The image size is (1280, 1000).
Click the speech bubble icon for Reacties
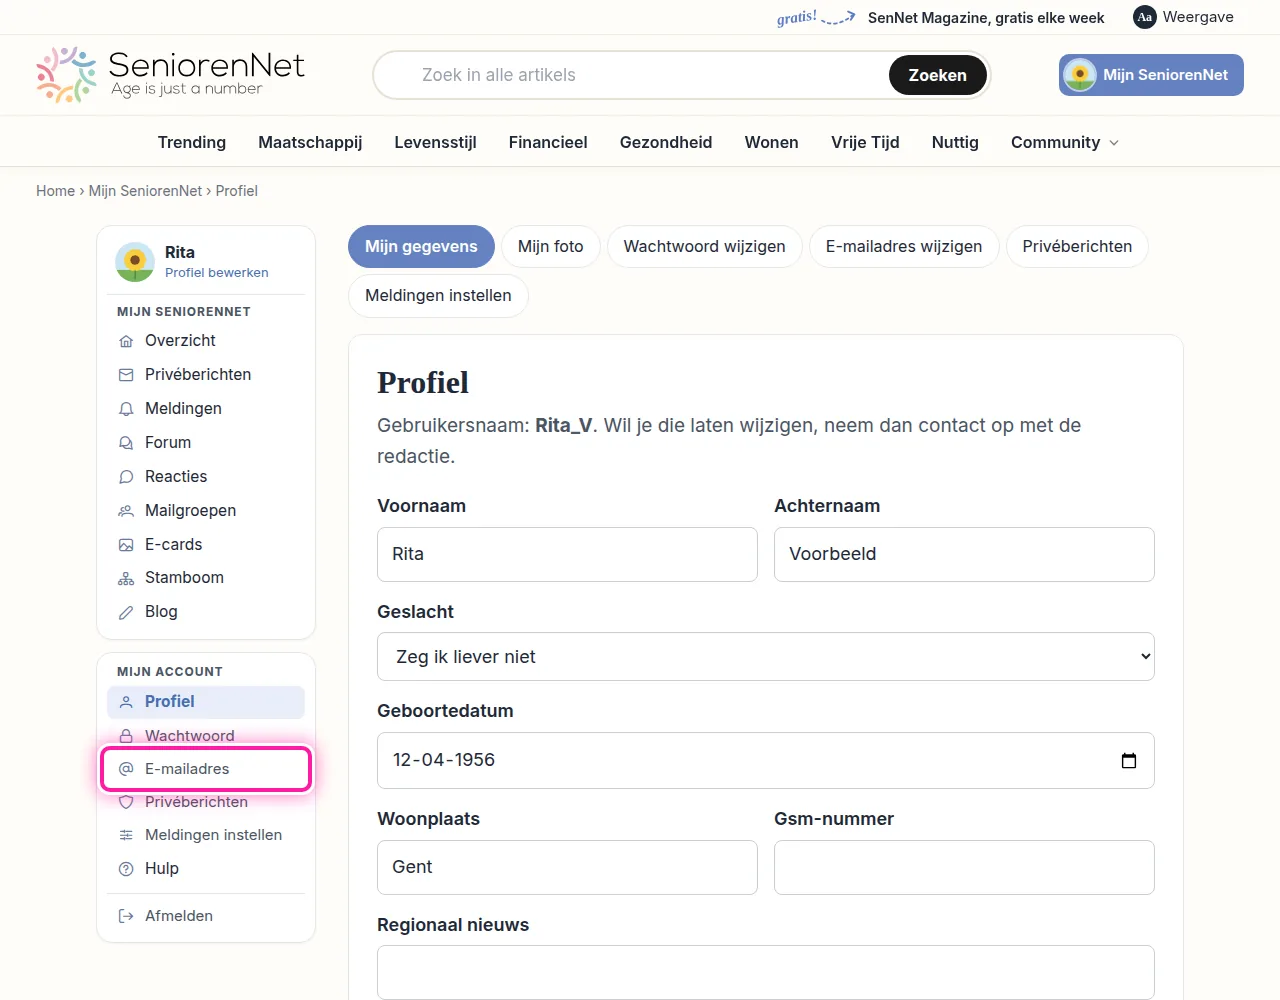[126, 477]
